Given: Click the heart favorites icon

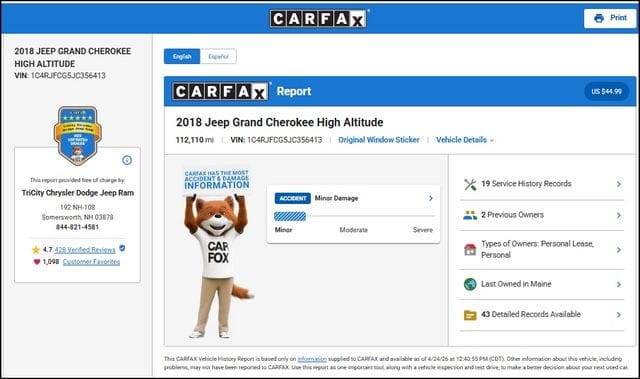Looking at the screenshot, I should (x=37, y=262).
